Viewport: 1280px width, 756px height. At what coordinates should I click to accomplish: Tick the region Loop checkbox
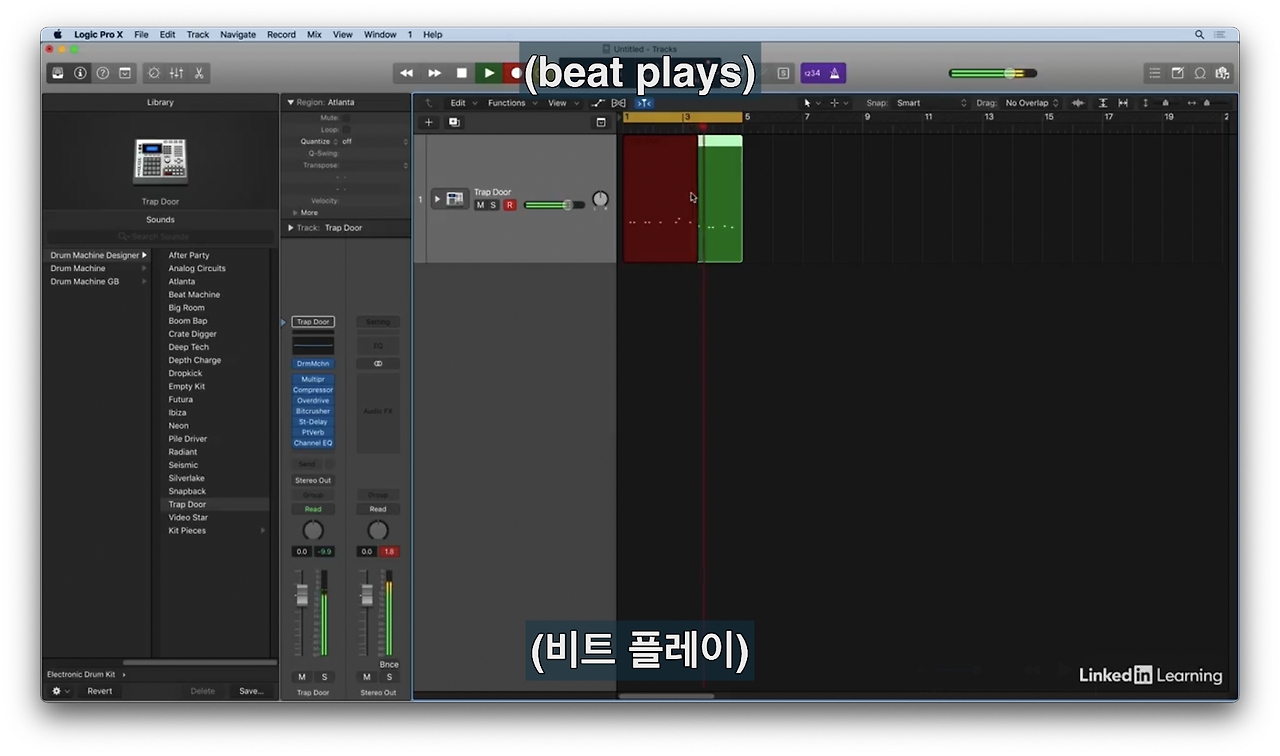click(x=346, y=129)
